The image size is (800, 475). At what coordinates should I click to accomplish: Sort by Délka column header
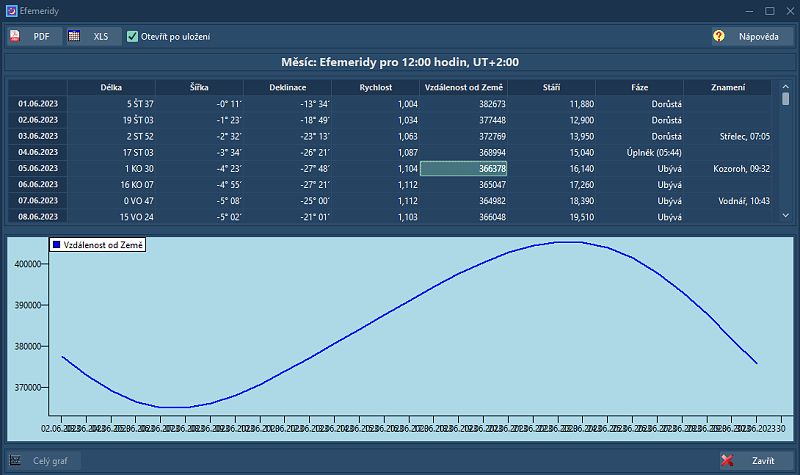click(112, 87)
